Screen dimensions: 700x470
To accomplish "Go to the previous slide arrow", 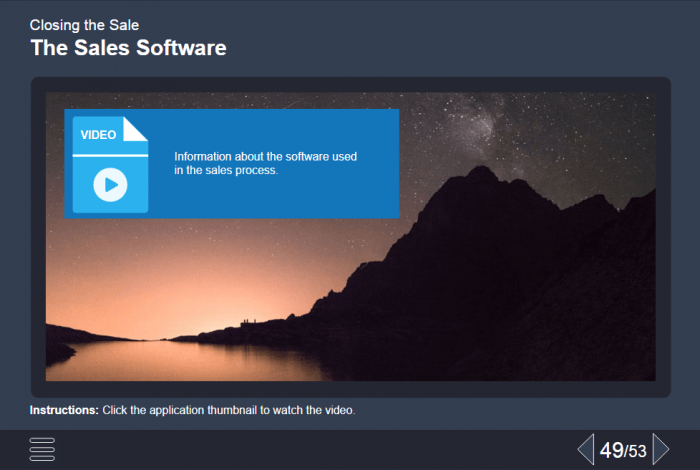I will (x=585, y=449).
